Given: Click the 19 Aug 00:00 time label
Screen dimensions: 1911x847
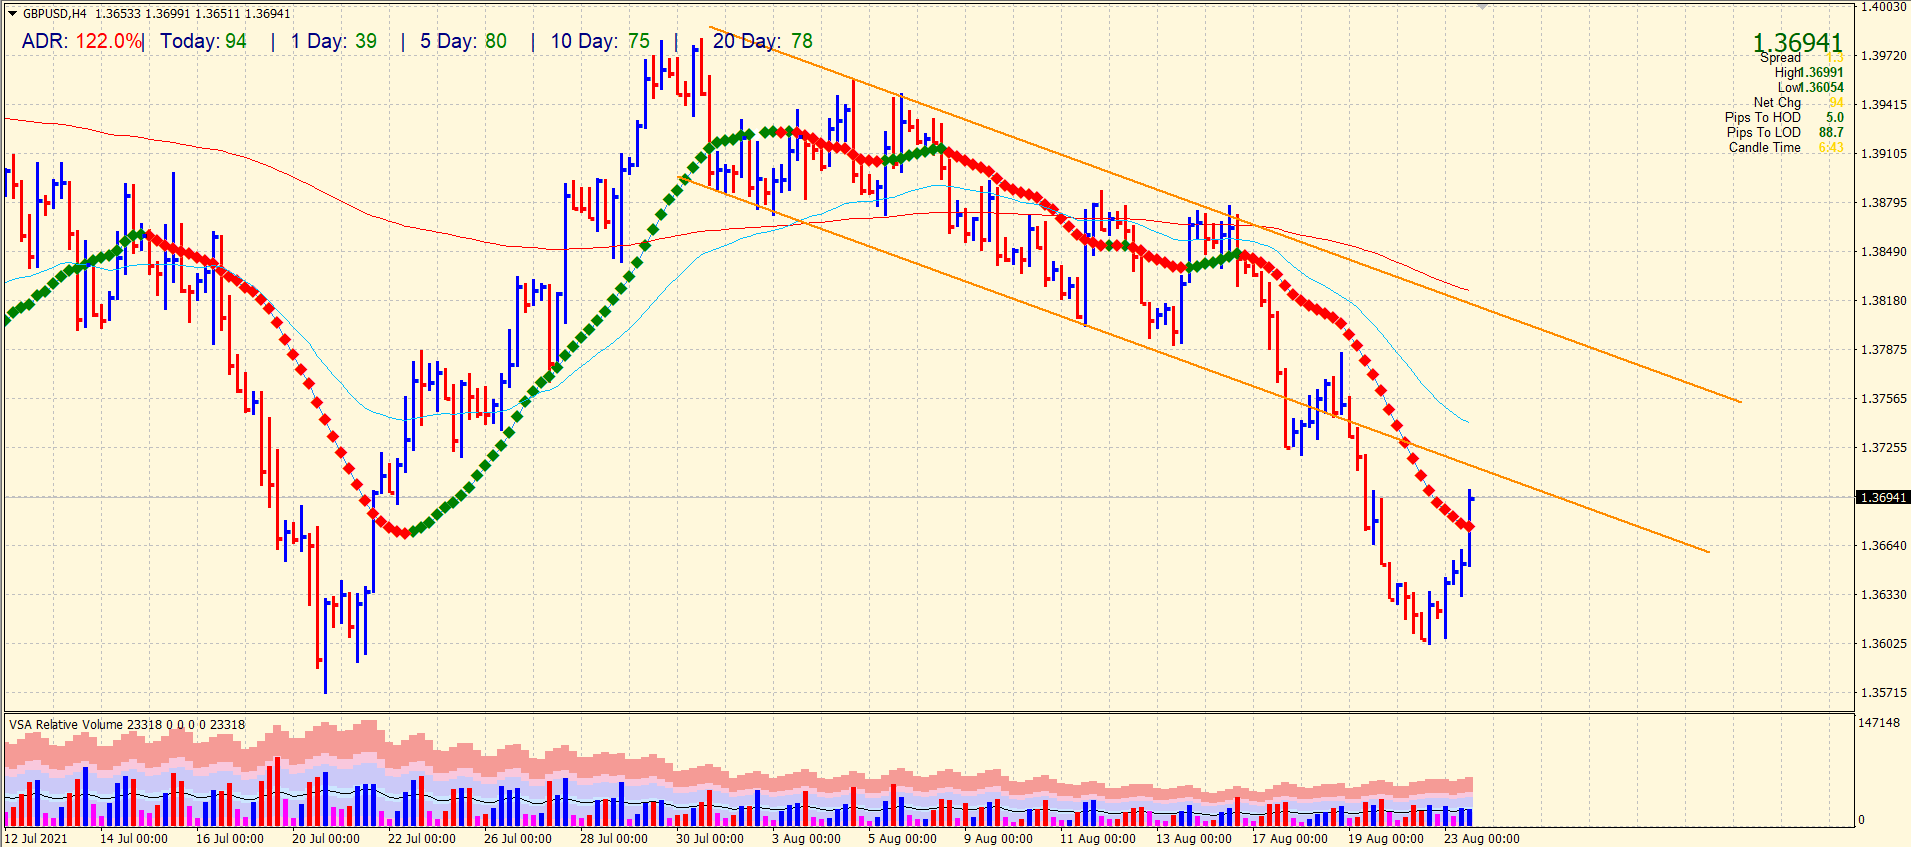Looking at the screenshot, I should (1386, 838).
